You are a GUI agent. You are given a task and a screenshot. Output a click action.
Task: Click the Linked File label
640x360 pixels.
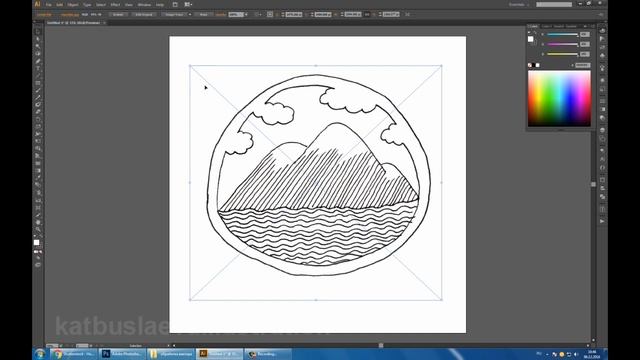(44, 14)
